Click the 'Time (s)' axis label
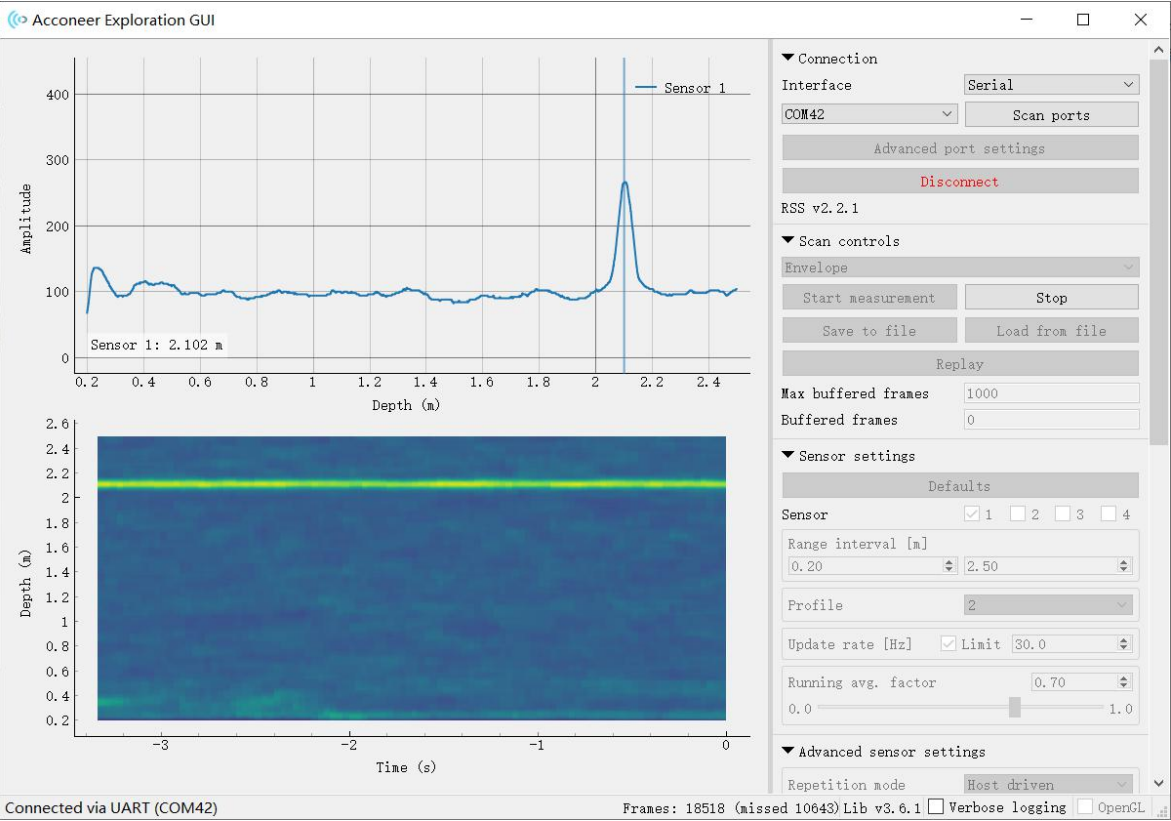Image resolution: width=1171 pixels, height=821 pixels. [406, 767]
